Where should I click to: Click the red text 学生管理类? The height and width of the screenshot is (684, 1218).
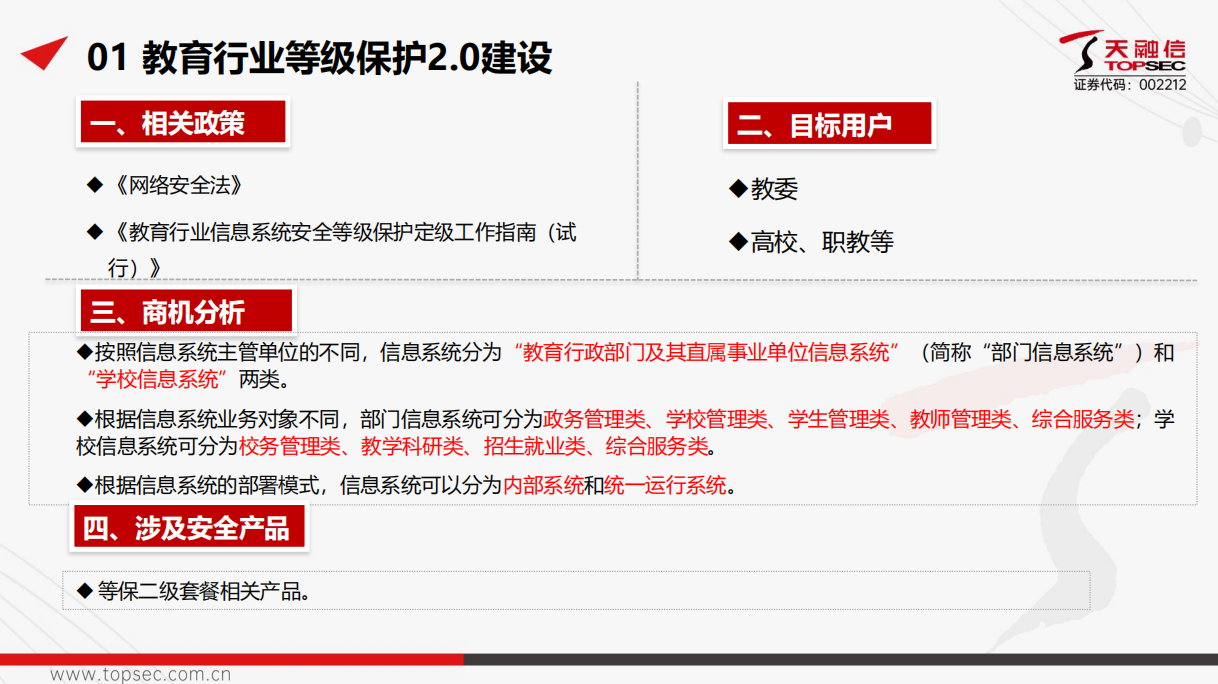[x=837, y=419]
